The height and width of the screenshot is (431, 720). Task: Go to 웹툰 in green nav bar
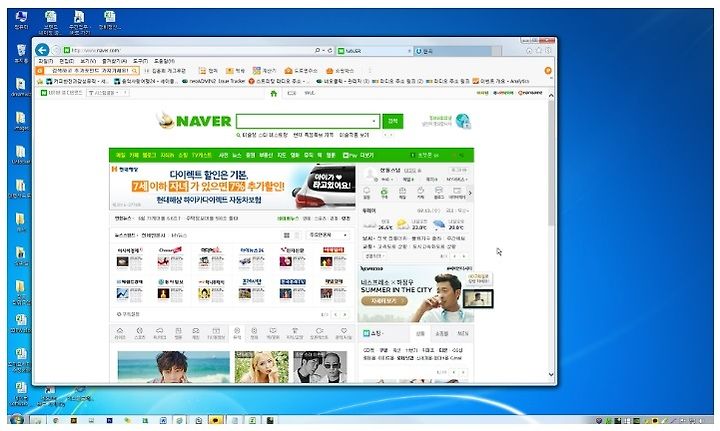click(331, 155)
